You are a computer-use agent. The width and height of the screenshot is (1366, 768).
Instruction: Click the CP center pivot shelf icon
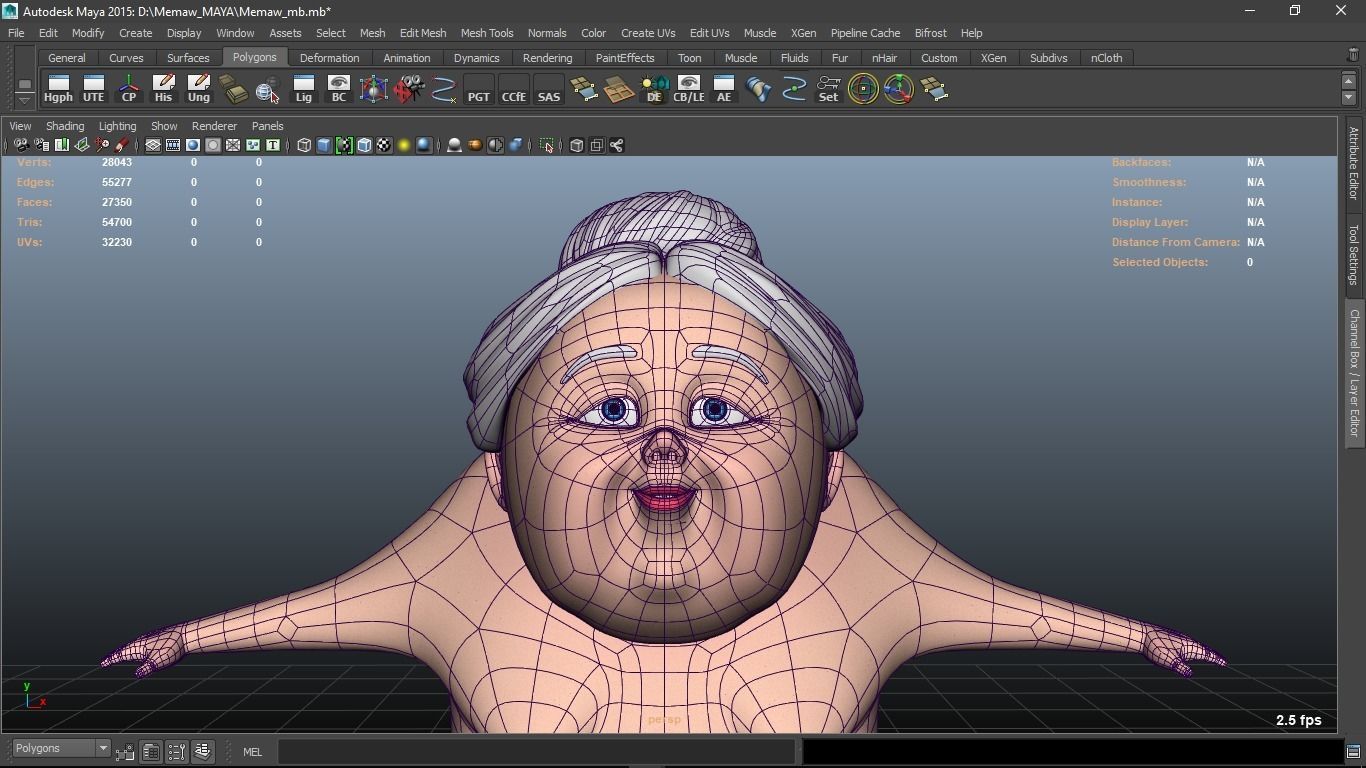[129, 89]
